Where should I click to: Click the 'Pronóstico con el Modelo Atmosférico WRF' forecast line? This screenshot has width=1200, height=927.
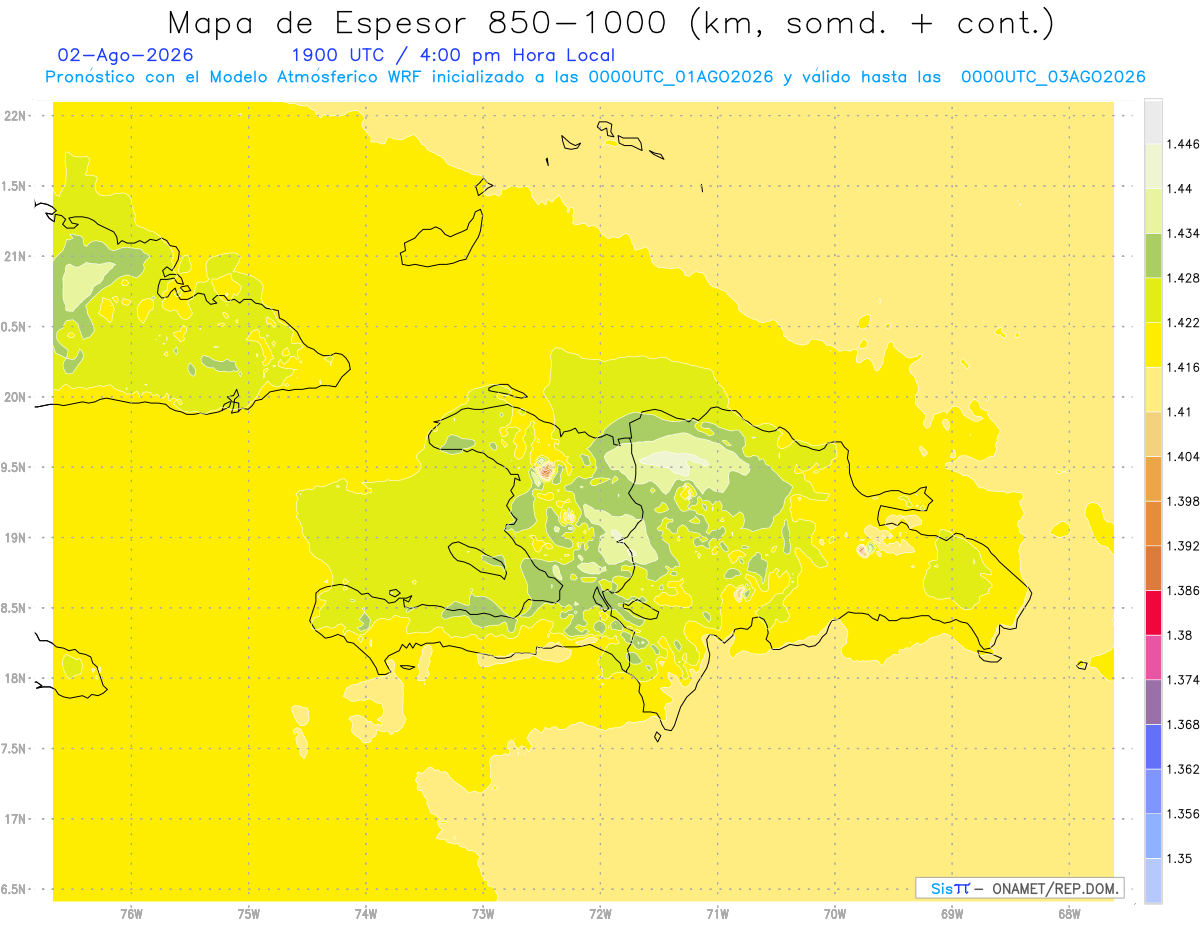point(596,77)
